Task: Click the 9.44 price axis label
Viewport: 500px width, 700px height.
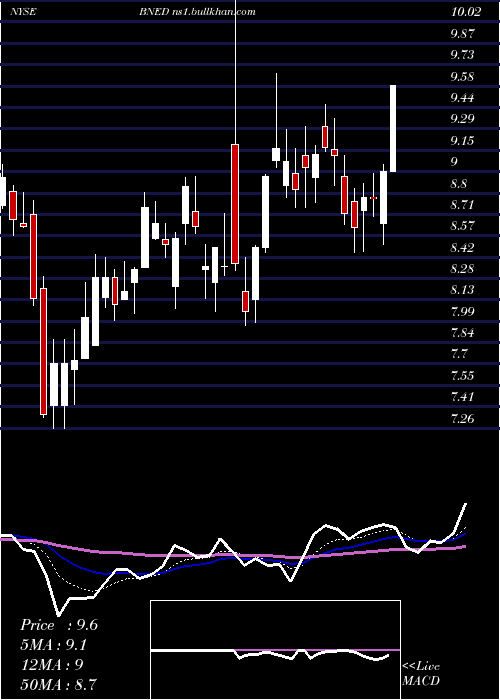Action: pos(462,98)
